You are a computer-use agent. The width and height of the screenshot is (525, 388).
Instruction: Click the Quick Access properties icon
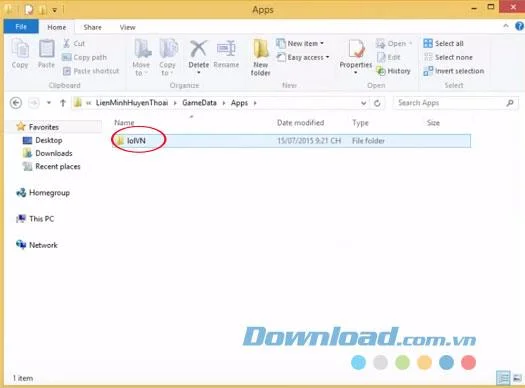point(29,10)
